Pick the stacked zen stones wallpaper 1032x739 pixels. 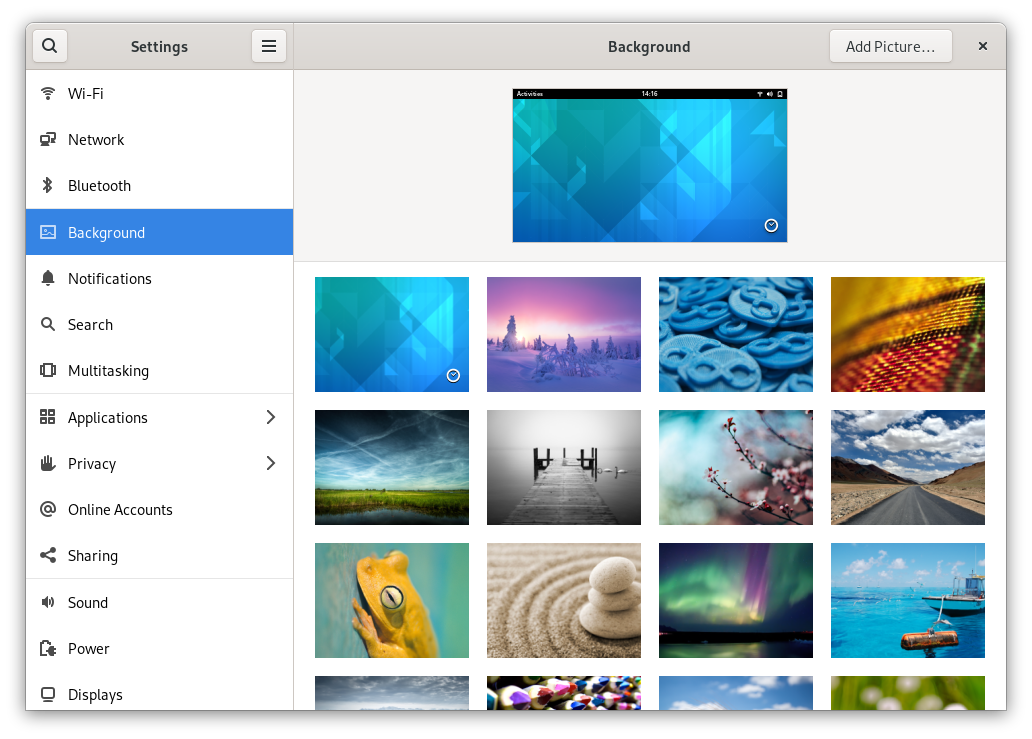pyautogui.click(x=563, y=600)
